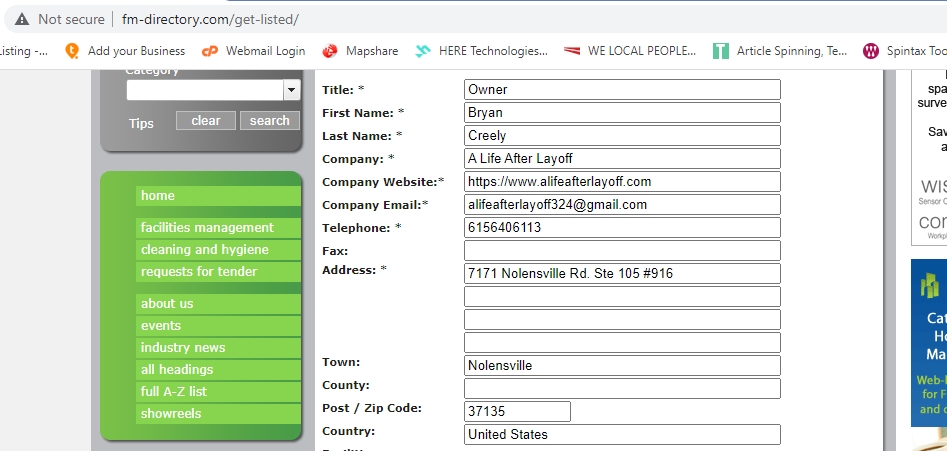
Task: Go to the home menu item
Action: pos(158,196)
